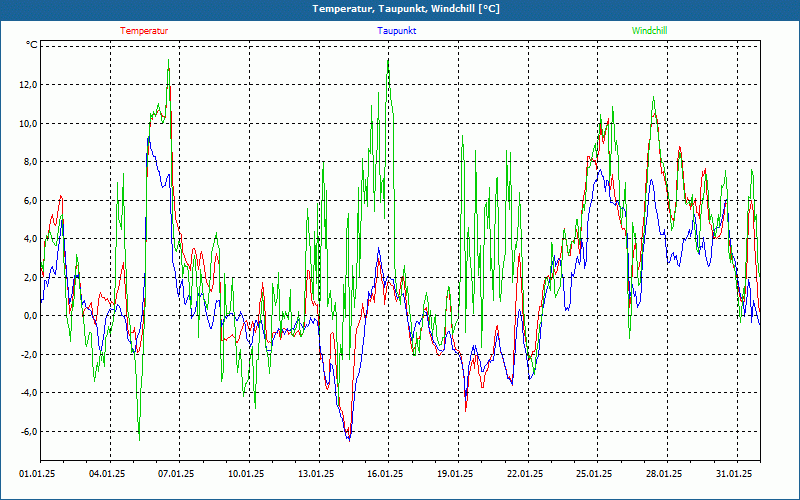Viewport: 800px width, 500px height.
Task: Click the 10.01.25 date label
Action: 246,474
